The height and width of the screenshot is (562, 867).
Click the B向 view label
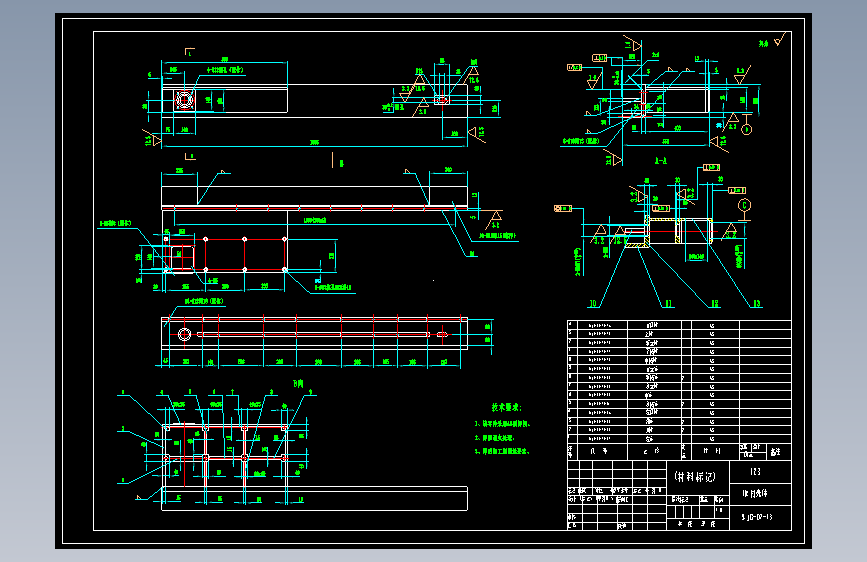click(x=298, y=383)
